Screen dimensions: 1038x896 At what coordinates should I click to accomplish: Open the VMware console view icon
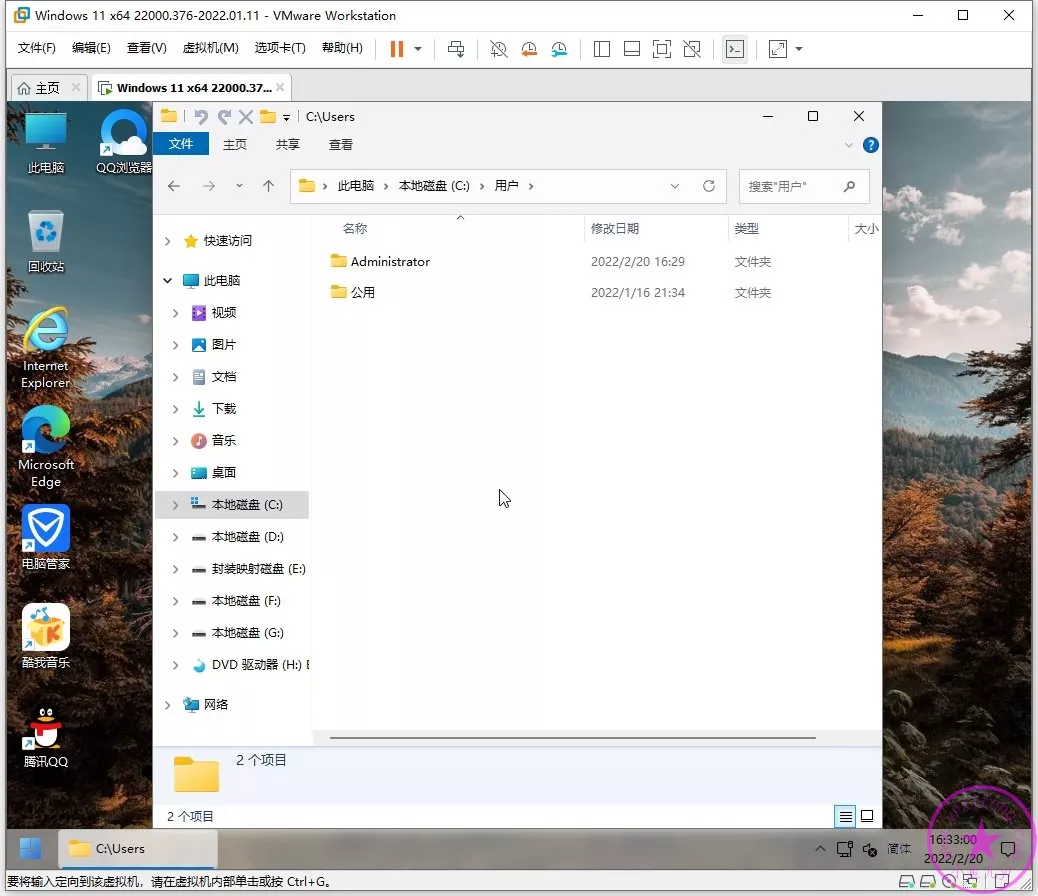pyautogui.click(x=735, y=49)
